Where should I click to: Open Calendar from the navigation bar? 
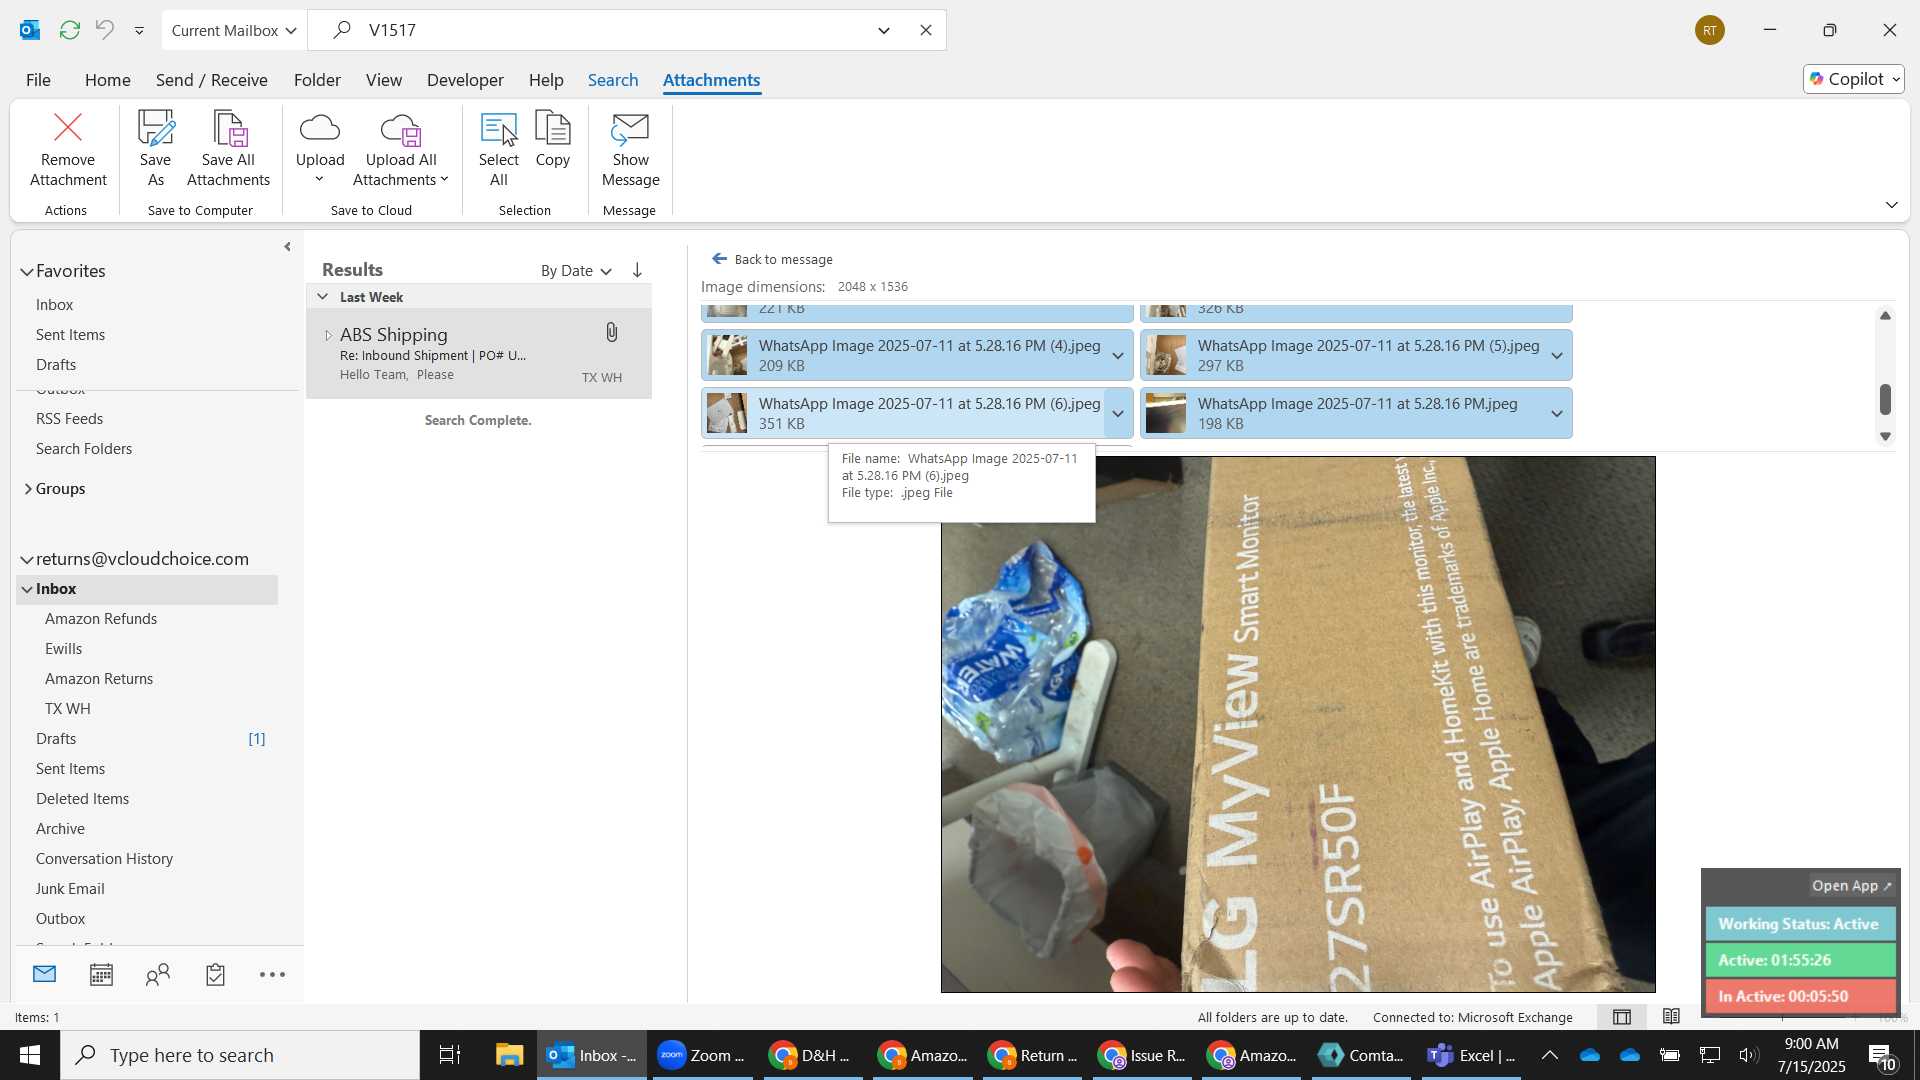click(101, 974)
